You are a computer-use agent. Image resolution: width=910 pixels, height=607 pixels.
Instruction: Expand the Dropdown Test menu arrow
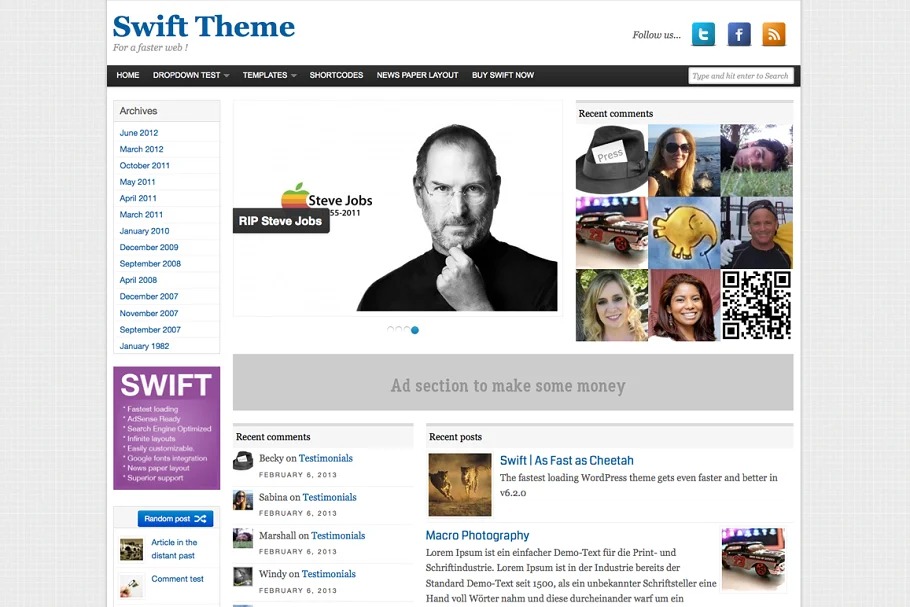(226, 75)
